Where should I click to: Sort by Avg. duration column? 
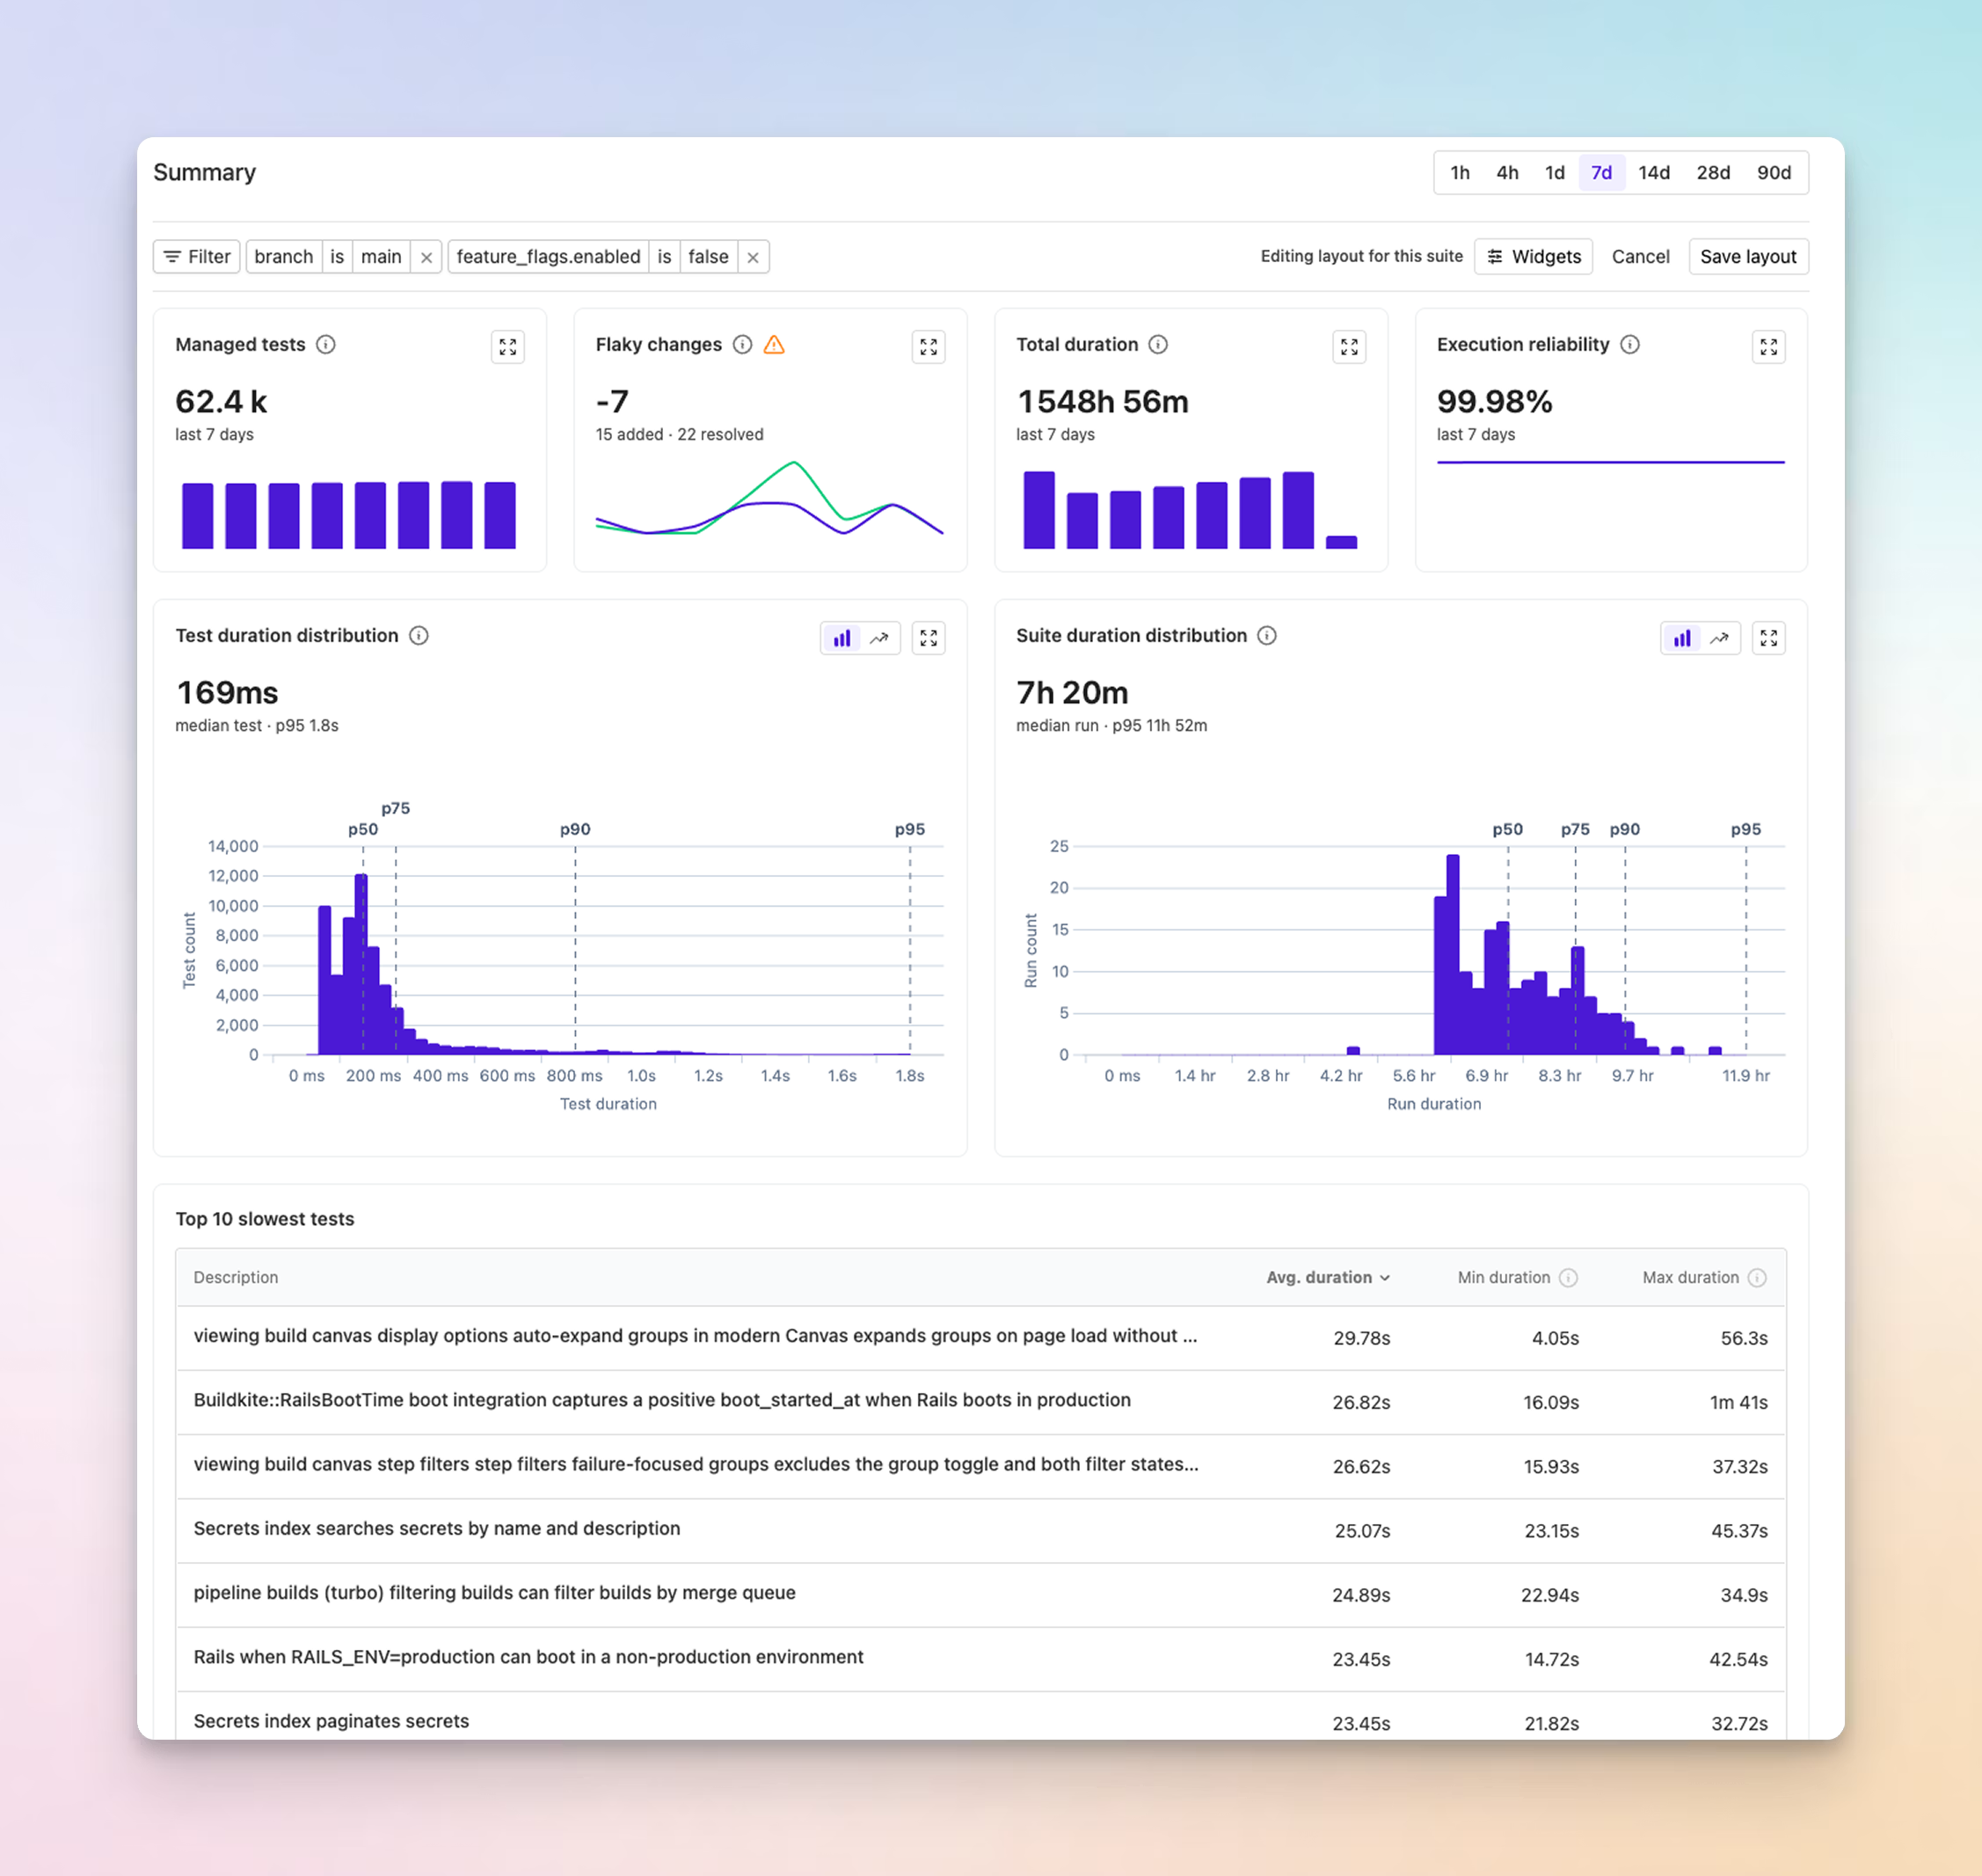pyautogui.click(x=1328, y=1277)
